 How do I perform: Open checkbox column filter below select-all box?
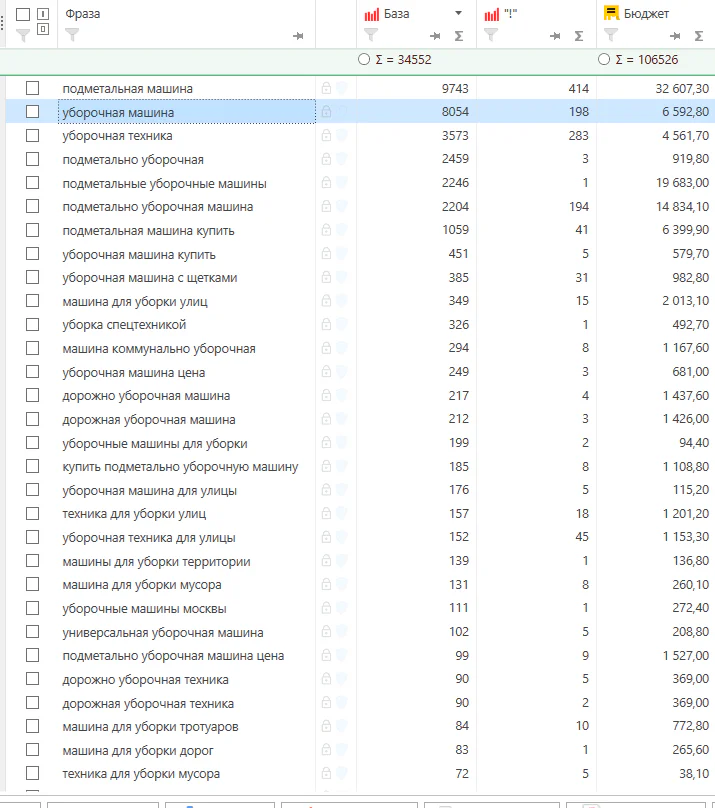23,35
